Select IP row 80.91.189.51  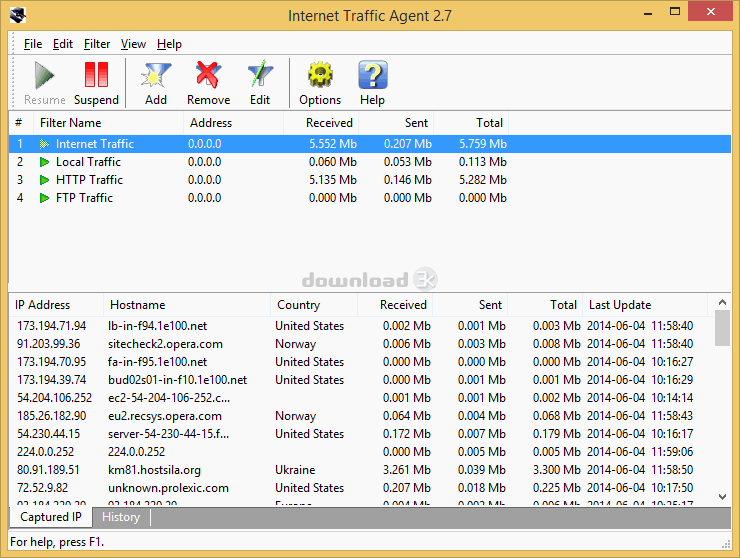[362, 470]
